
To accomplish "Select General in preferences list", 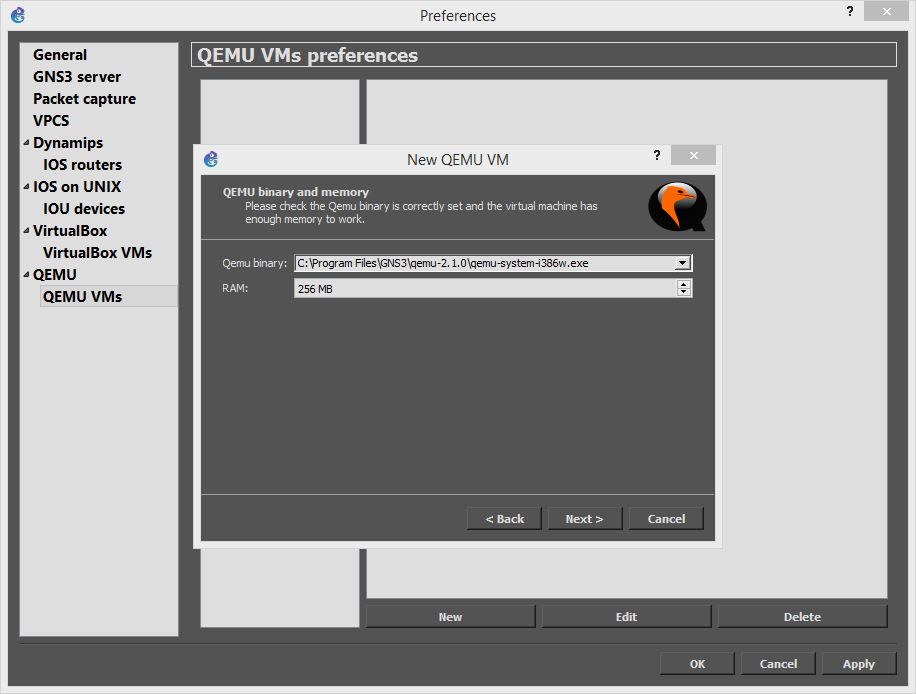I will click(60, 55).
